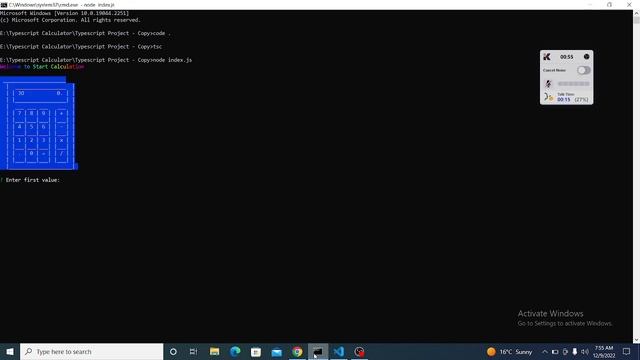Click the vertical scrollbar's down arrow
Viewport: 640px width, 360px height.
(636, 340)
